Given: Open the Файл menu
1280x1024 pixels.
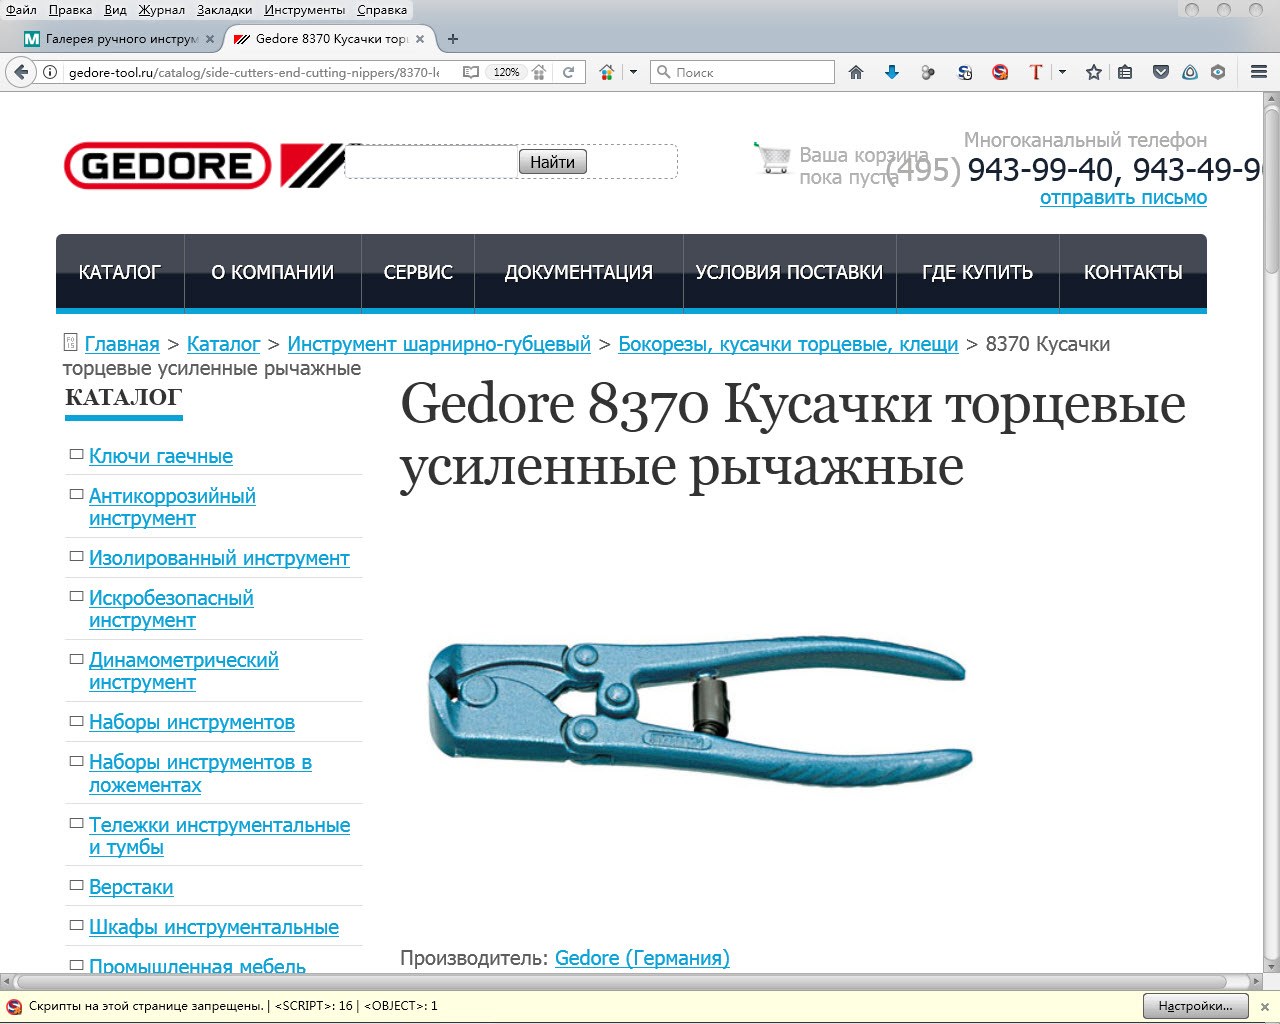Looking at the screenshot, I should click(x=21, y=10).
